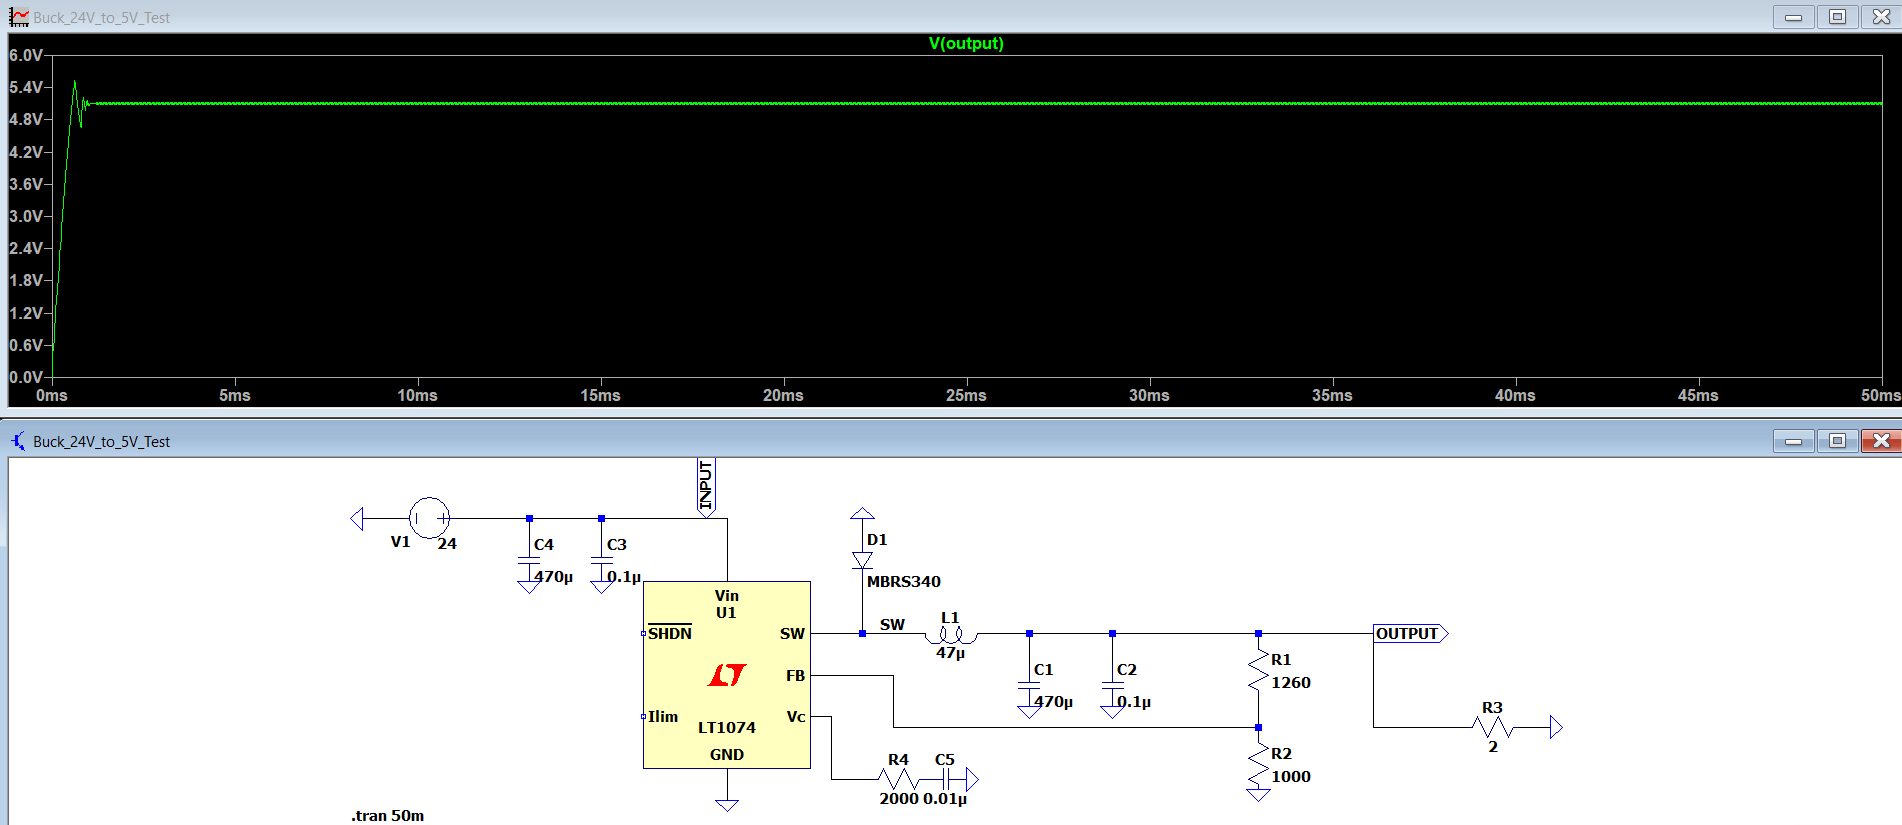This screenshot has height=825, width=1902.
Task: Maximize the waveform plot window
Action: 1837,17
